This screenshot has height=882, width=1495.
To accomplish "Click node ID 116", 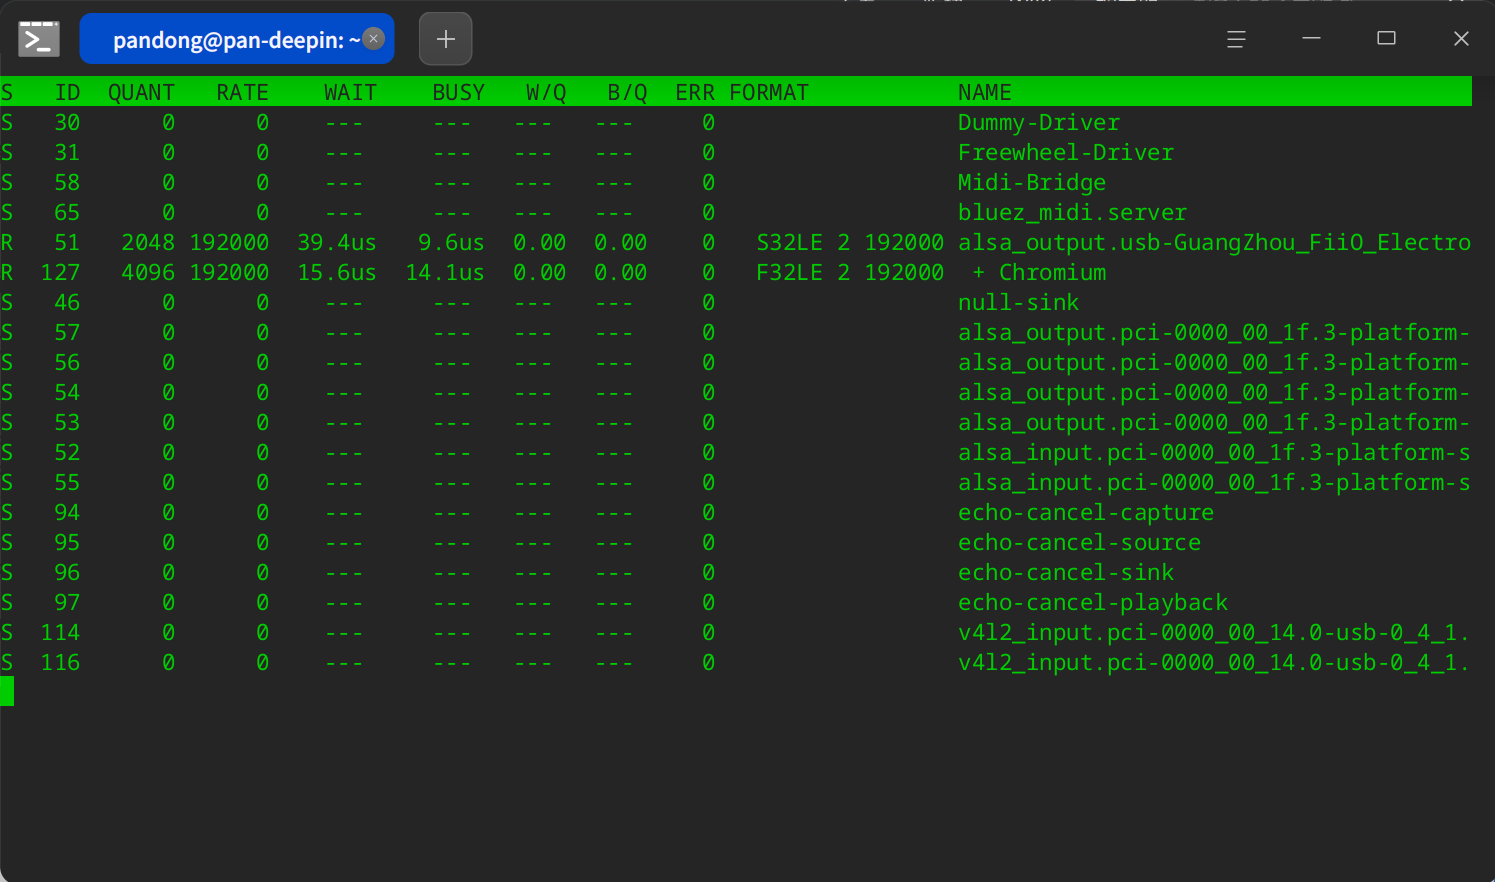I will pos(60,662).
